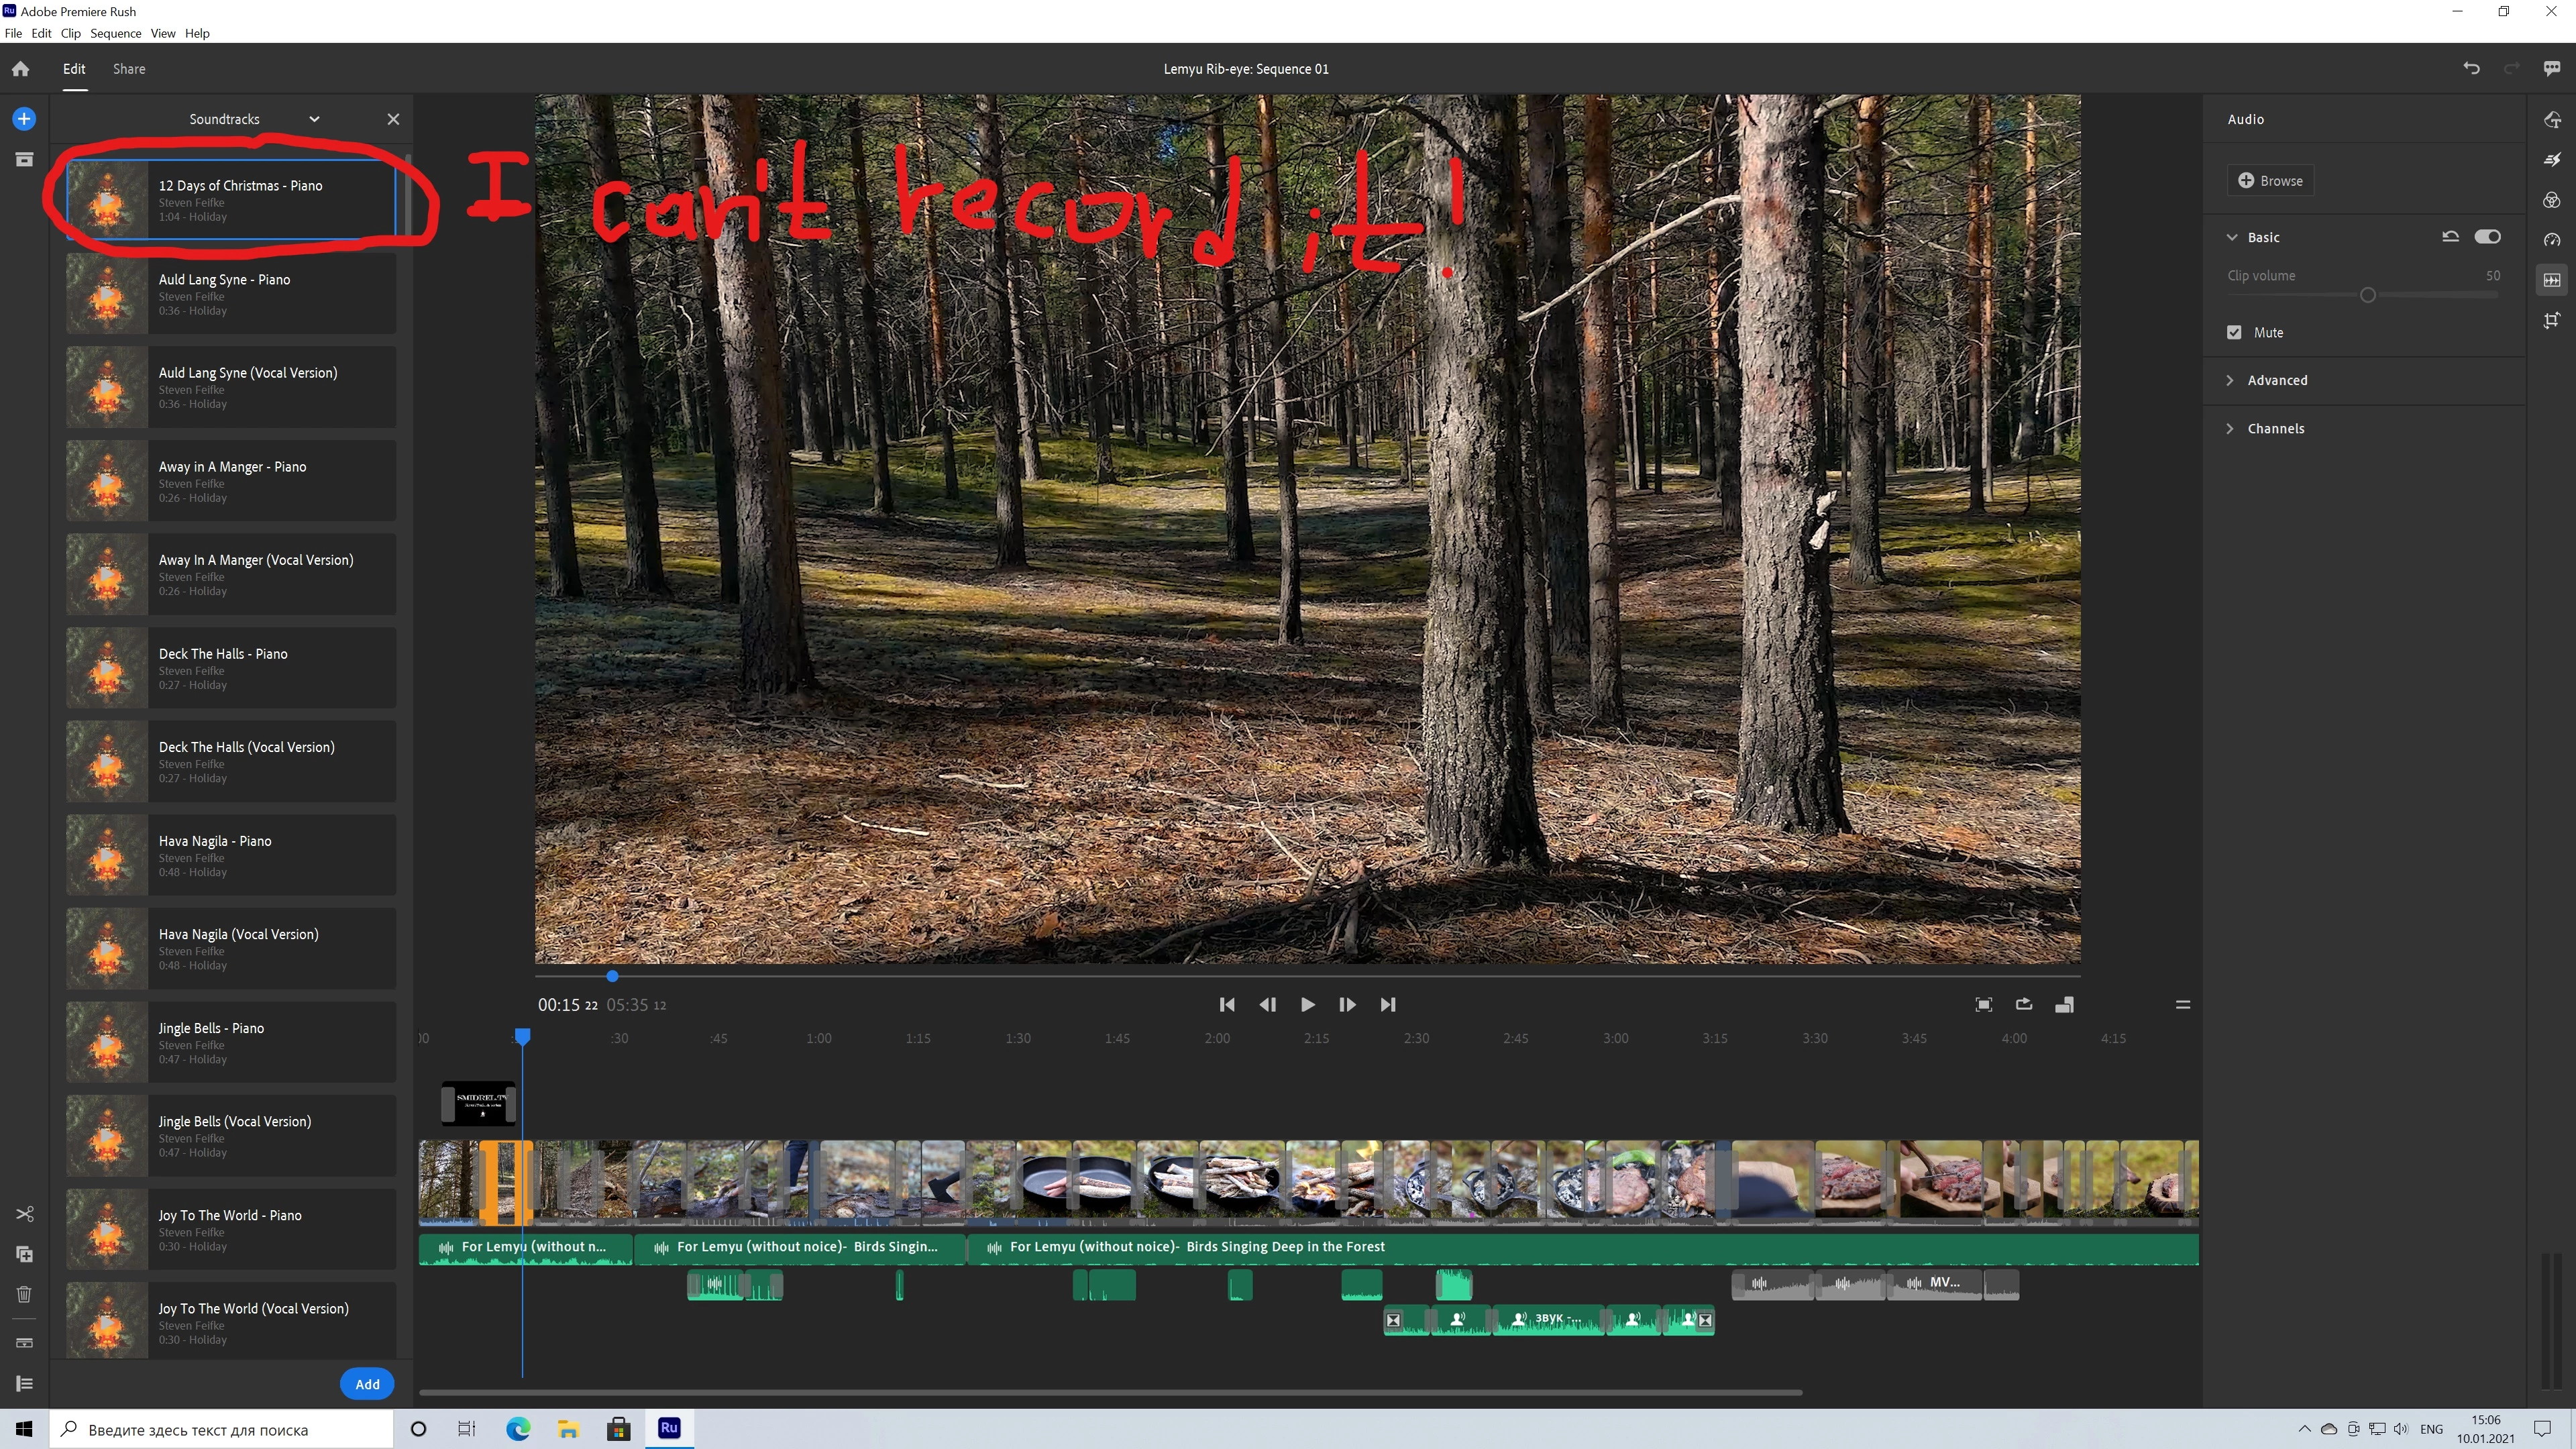Select the scissors split clip tool
Image resolution: width=2576 pixels, height=1449 pixels.
[24, 1214]
